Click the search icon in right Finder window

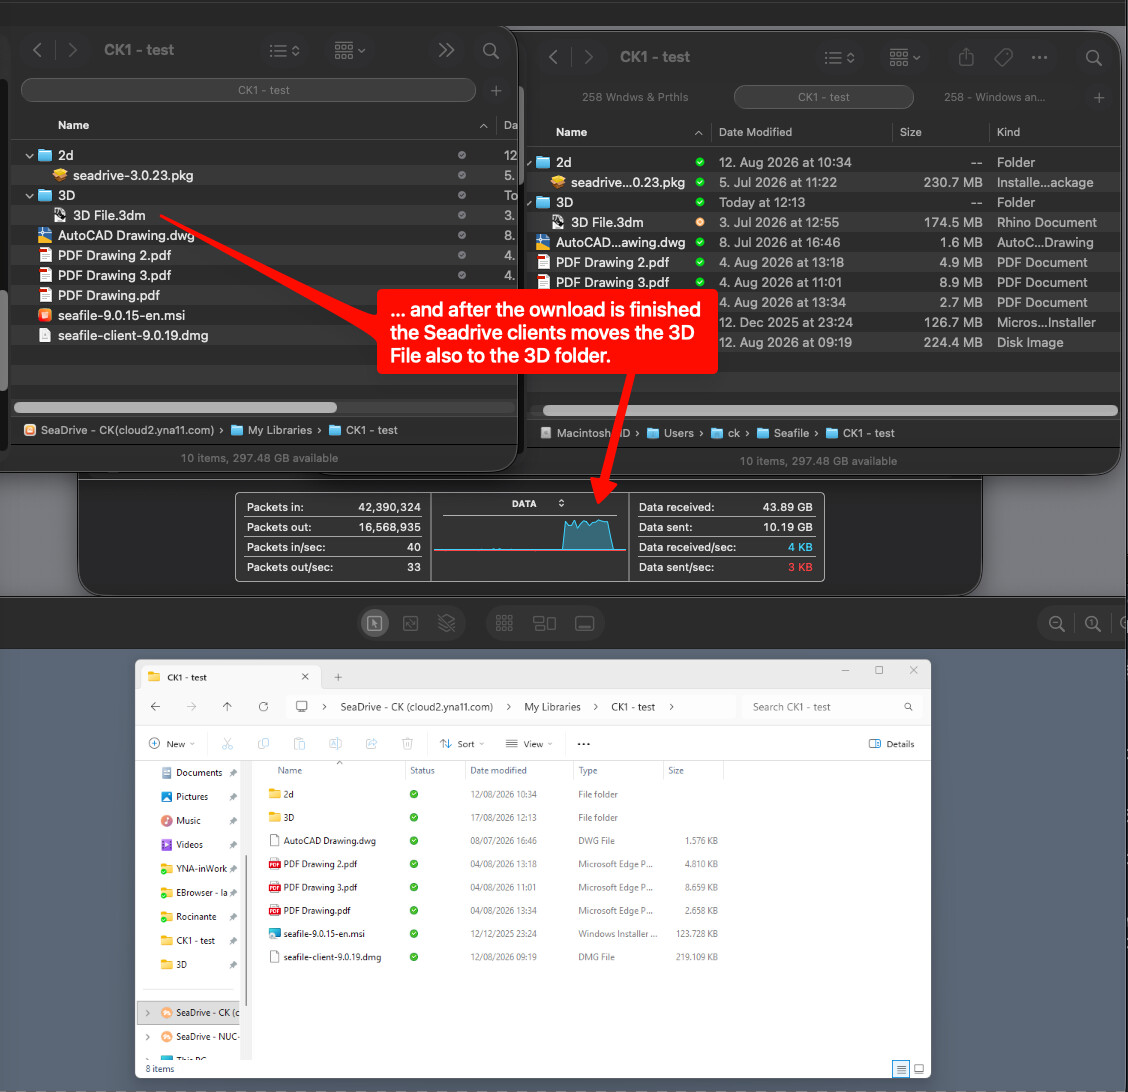click(x=1093, y=58)
